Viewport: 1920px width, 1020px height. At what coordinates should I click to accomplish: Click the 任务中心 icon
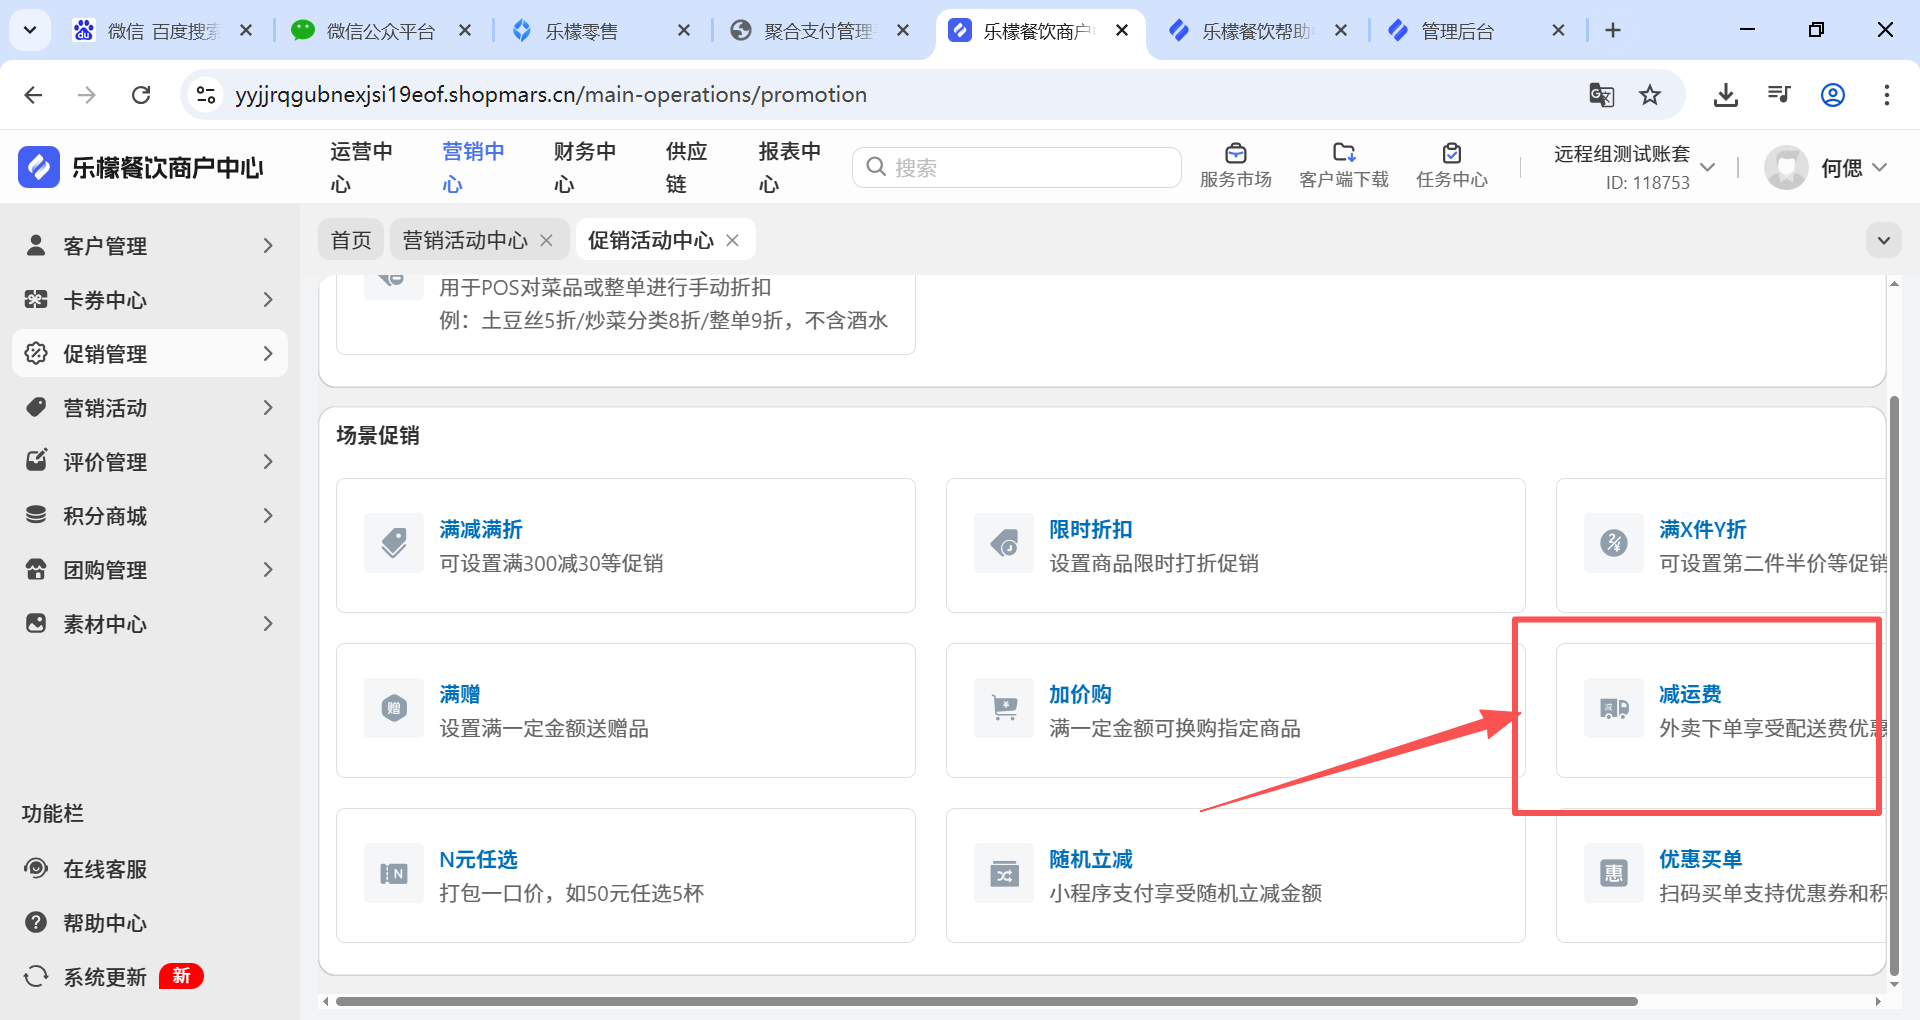click(1452, 153)
